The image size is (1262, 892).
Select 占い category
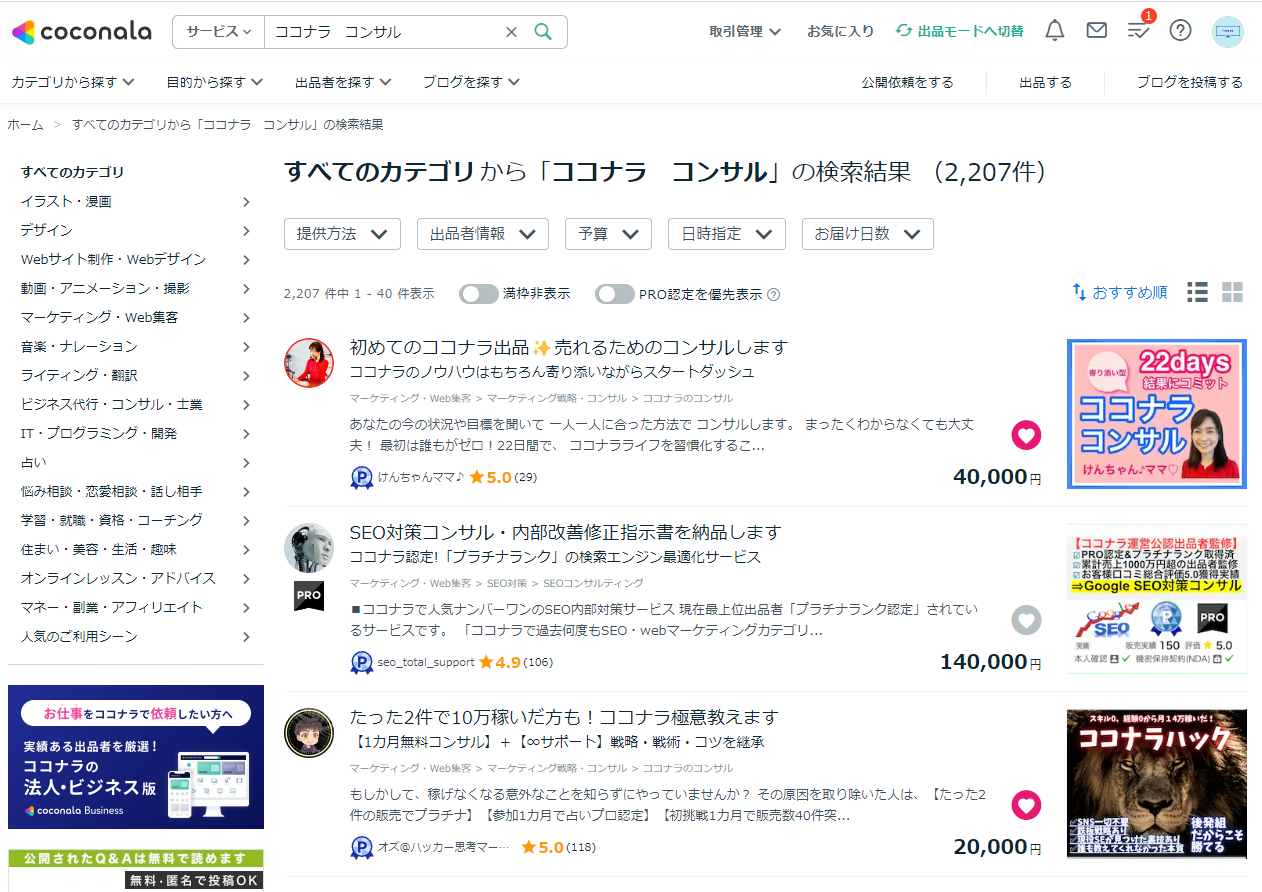(x=136, y=462)
